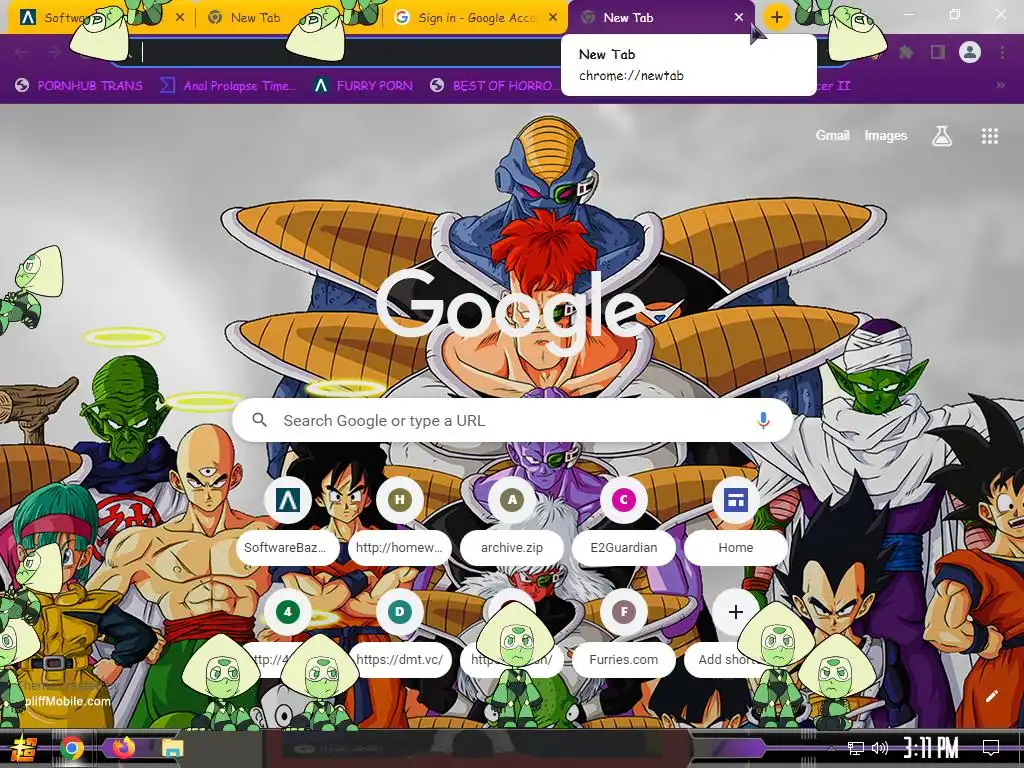Open the E2Guardian shortcut
Viewport: 1024px width, 768px height.
[x=624, y=522]
